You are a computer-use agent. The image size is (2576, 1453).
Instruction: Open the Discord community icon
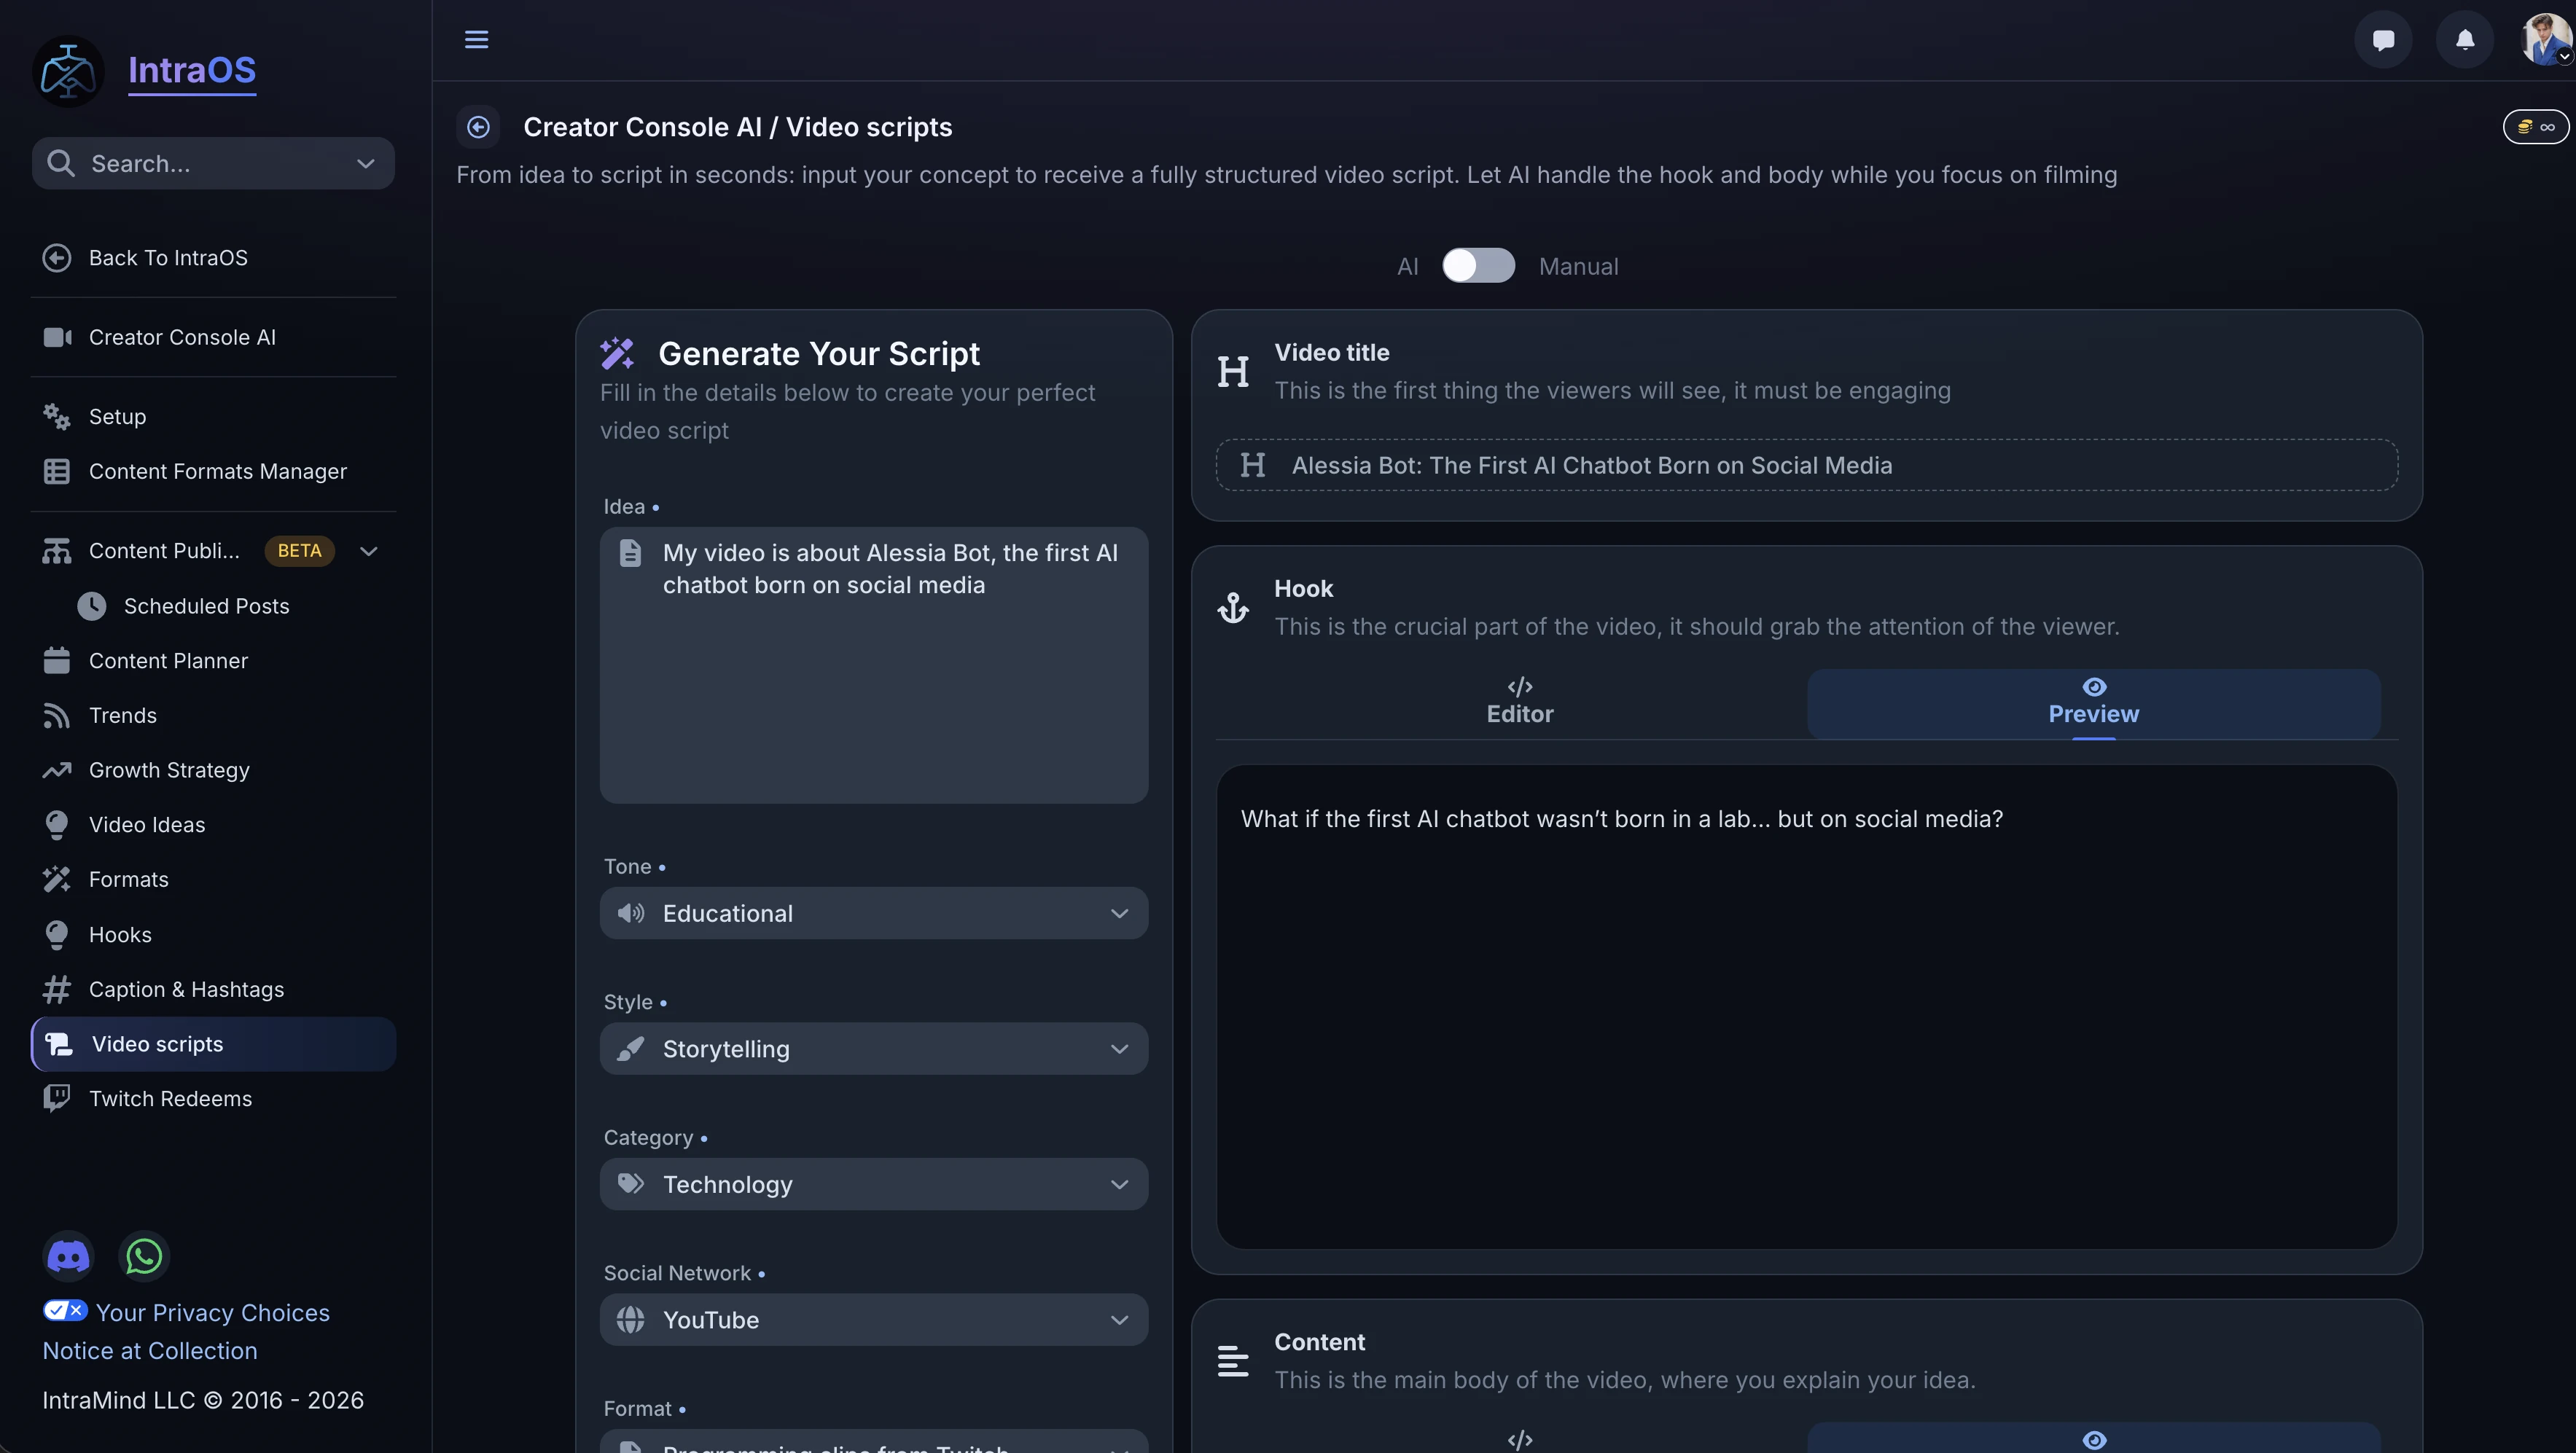68,1256
